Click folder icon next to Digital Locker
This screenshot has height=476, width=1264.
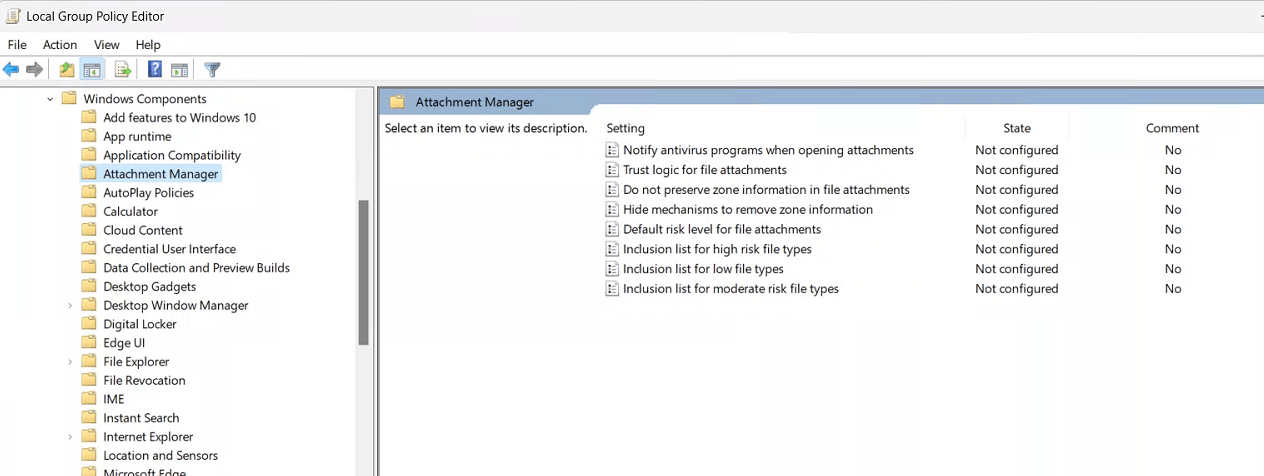click(x=89, y=324)
